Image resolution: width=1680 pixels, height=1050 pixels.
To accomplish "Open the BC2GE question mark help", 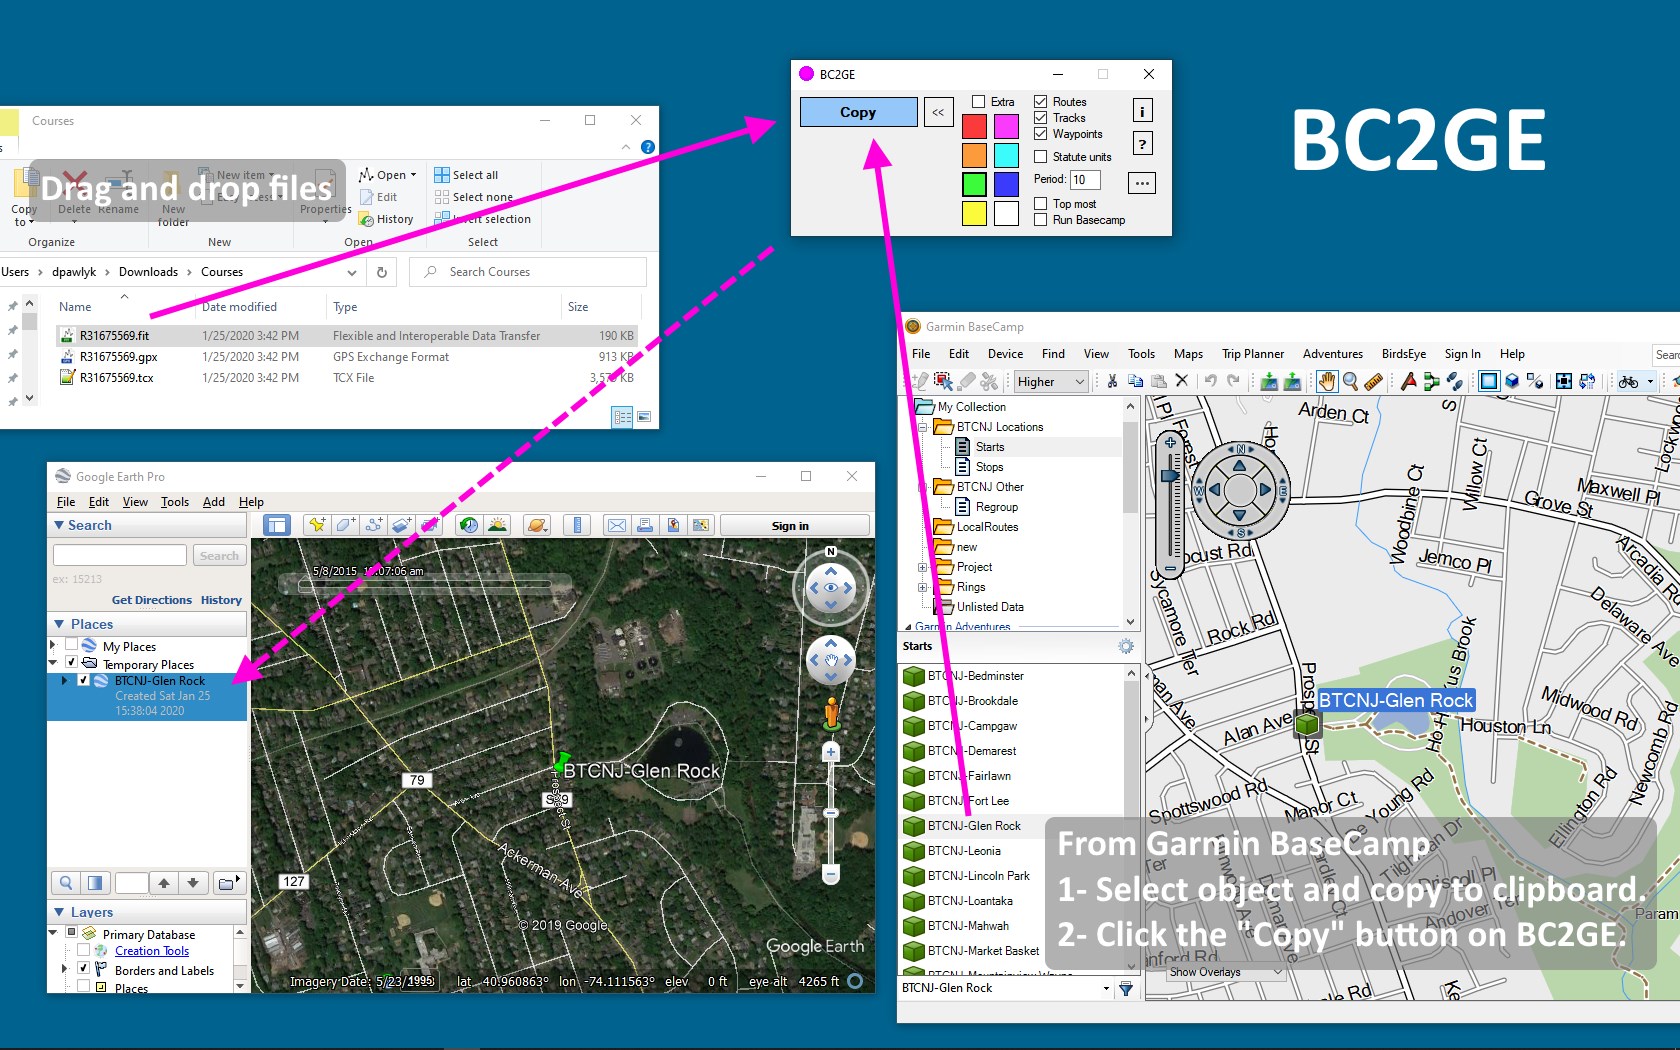I will click(1142, 144).
